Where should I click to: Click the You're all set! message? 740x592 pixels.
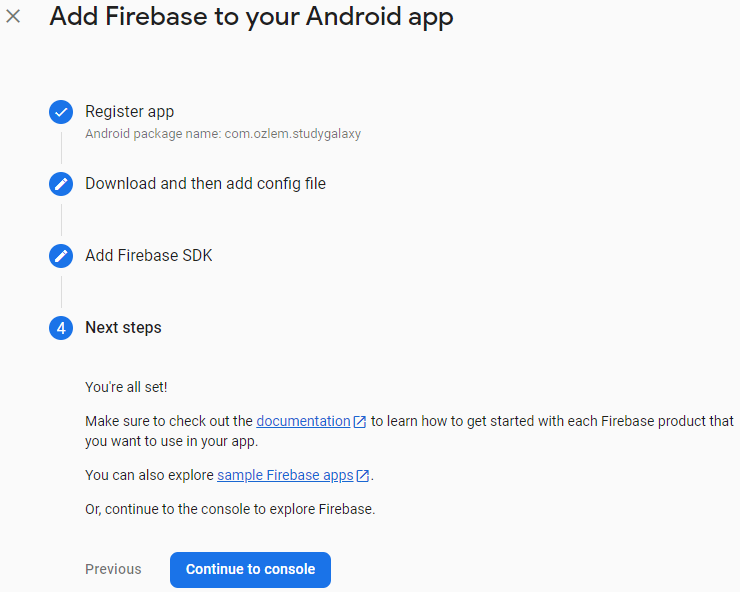[126, 387]
